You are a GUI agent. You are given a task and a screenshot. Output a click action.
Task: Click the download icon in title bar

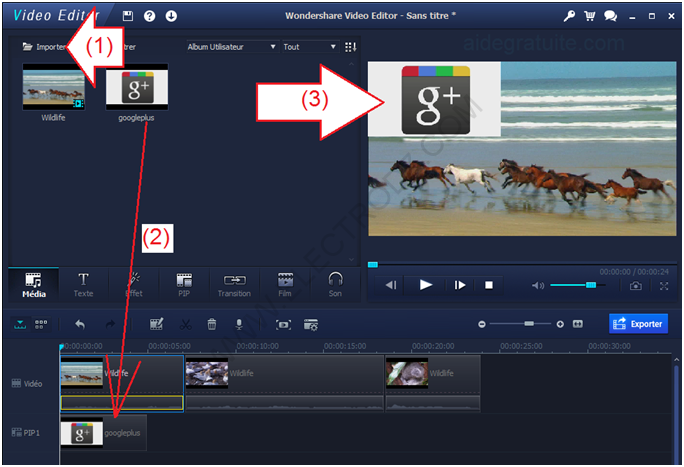[171, 16]
